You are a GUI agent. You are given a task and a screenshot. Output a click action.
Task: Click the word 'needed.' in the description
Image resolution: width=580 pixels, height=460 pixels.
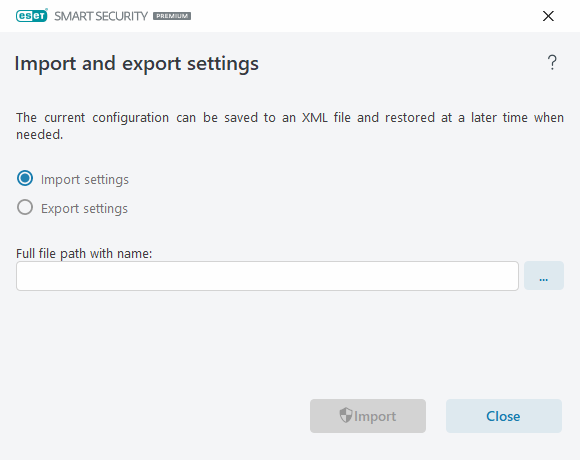(40, 135)
